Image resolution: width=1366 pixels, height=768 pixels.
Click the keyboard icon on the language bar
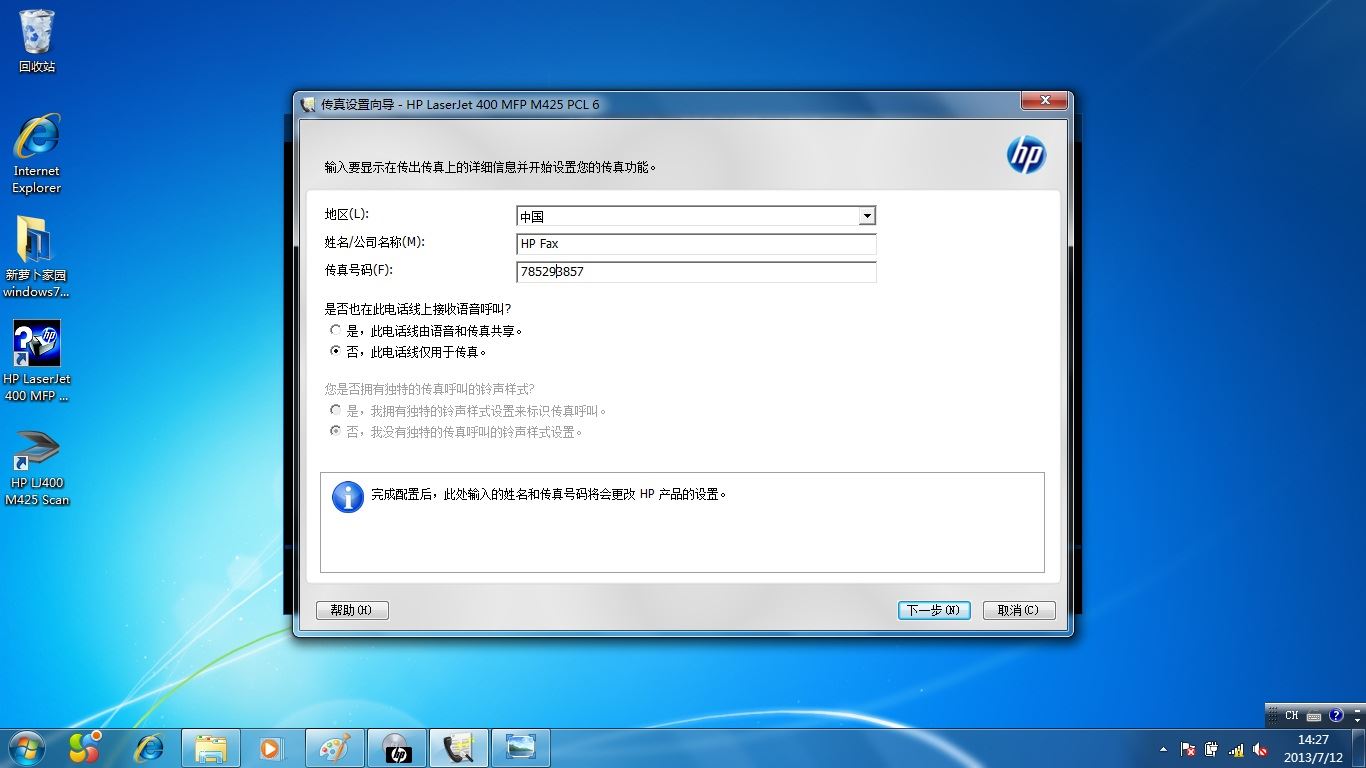(1314, 715)
